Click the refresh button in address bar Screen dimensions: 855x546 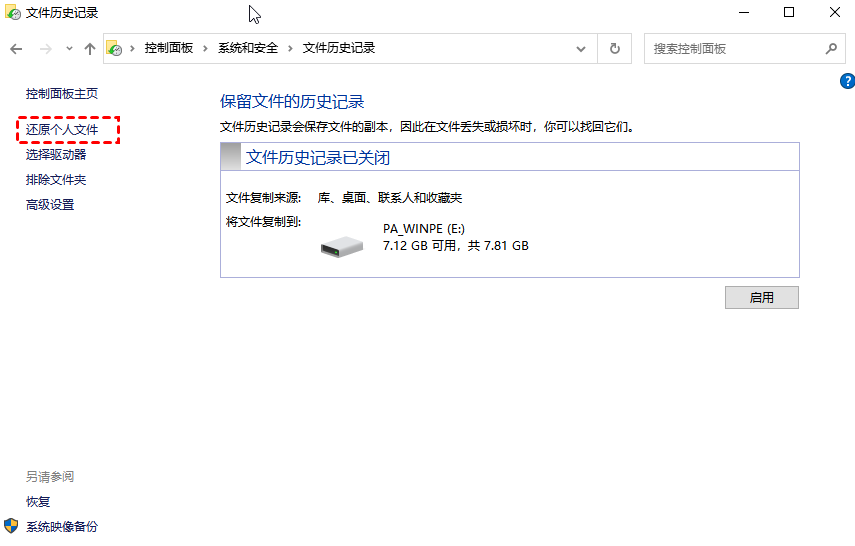pos(614,49)
